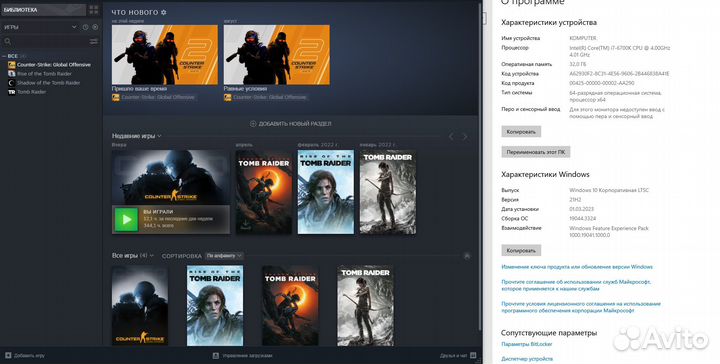Open Диспетчер устройств link
The width and height of the screenshot is (720, 364).
(x=527, y=359)
